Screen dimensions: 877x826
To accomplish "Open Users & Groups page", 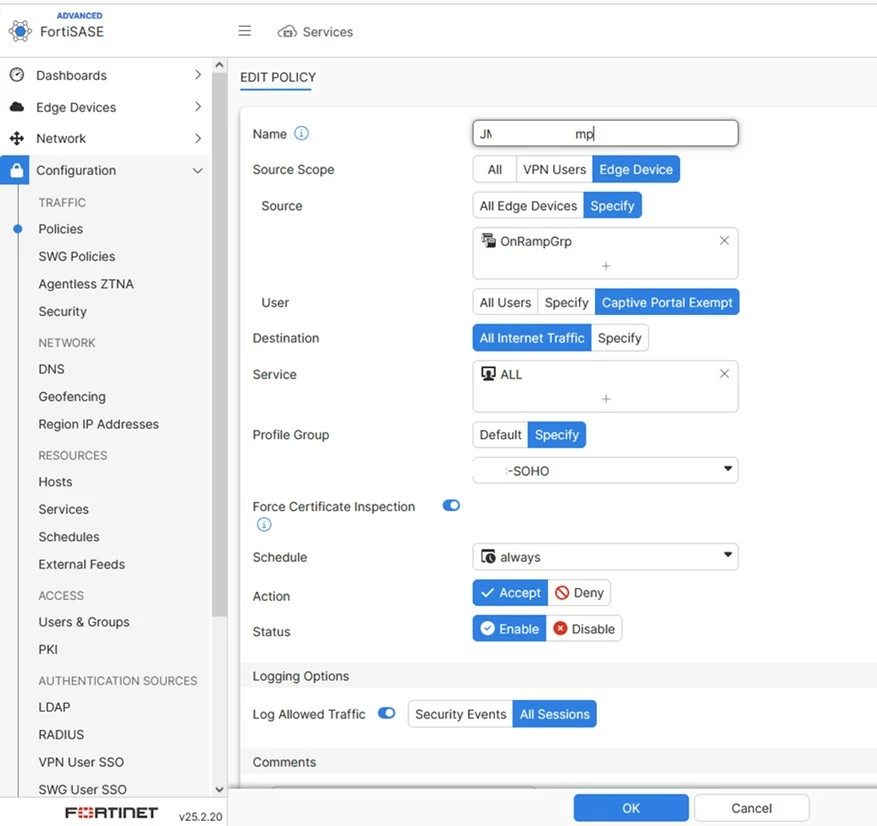I will click(84, 622).
